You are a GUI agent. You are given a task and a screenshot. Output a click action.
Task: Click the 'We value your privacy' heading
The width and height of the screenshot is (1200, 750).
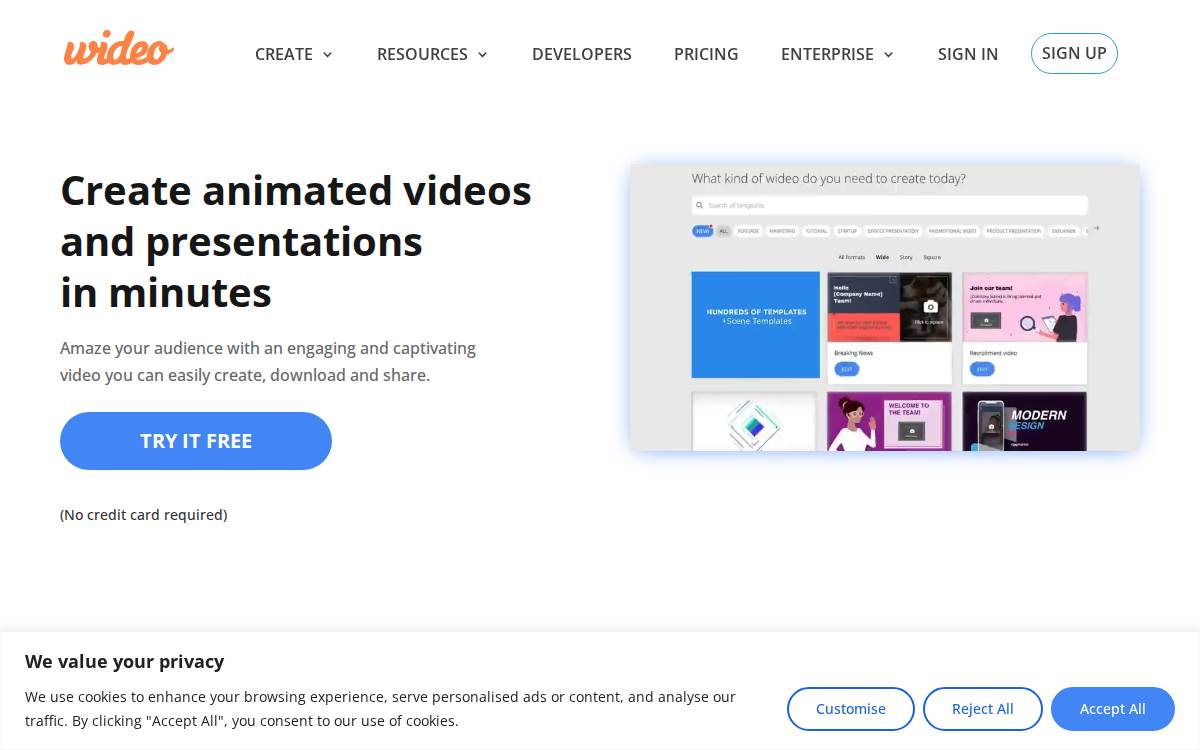click(x=125, y=661)
